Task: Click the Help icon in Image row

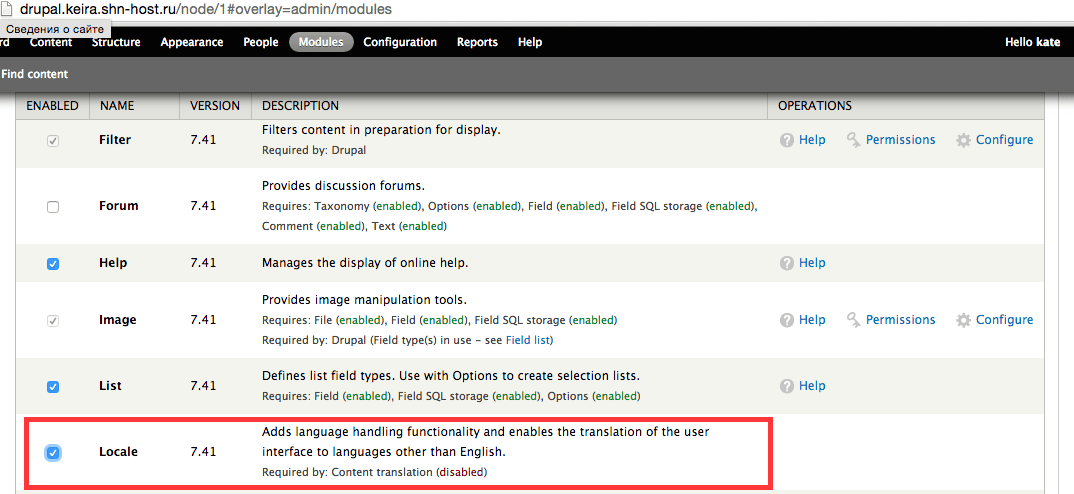Action: 787,320
